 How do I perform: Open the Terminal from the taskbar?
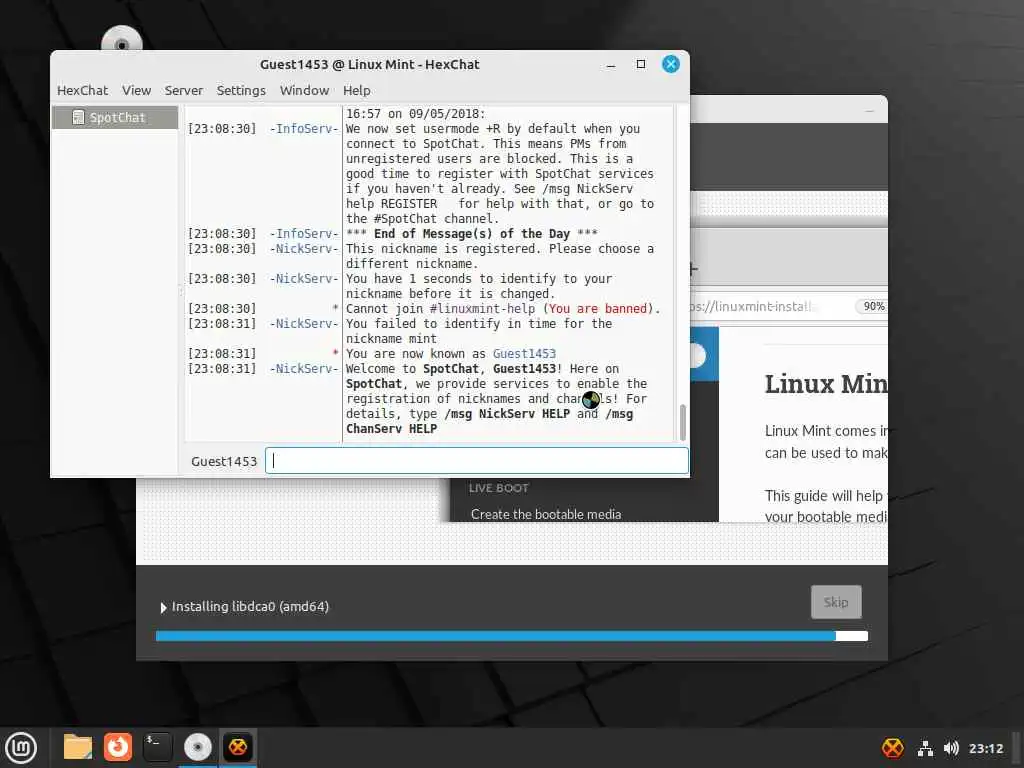(x=157, y=747)
